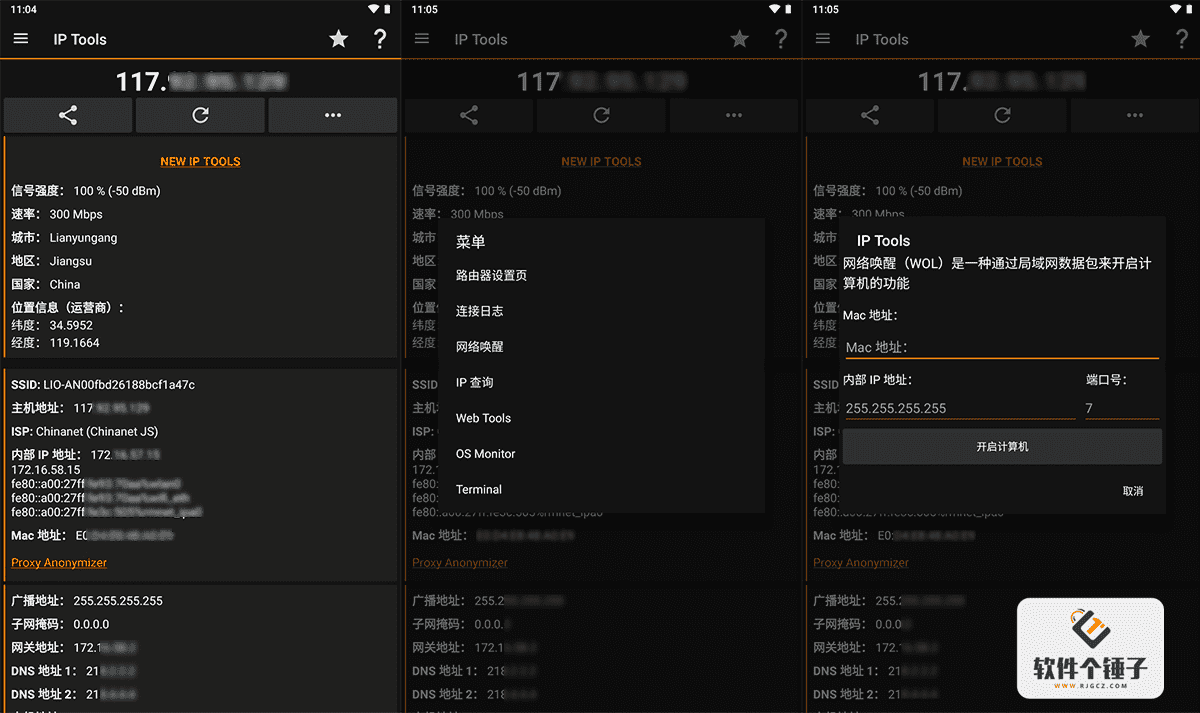Open hamburger menu in left IP Tools screen
Image resolution: width=1200 pixels, height=713 pixels.
pyautogui.click(x=21, y=39)
